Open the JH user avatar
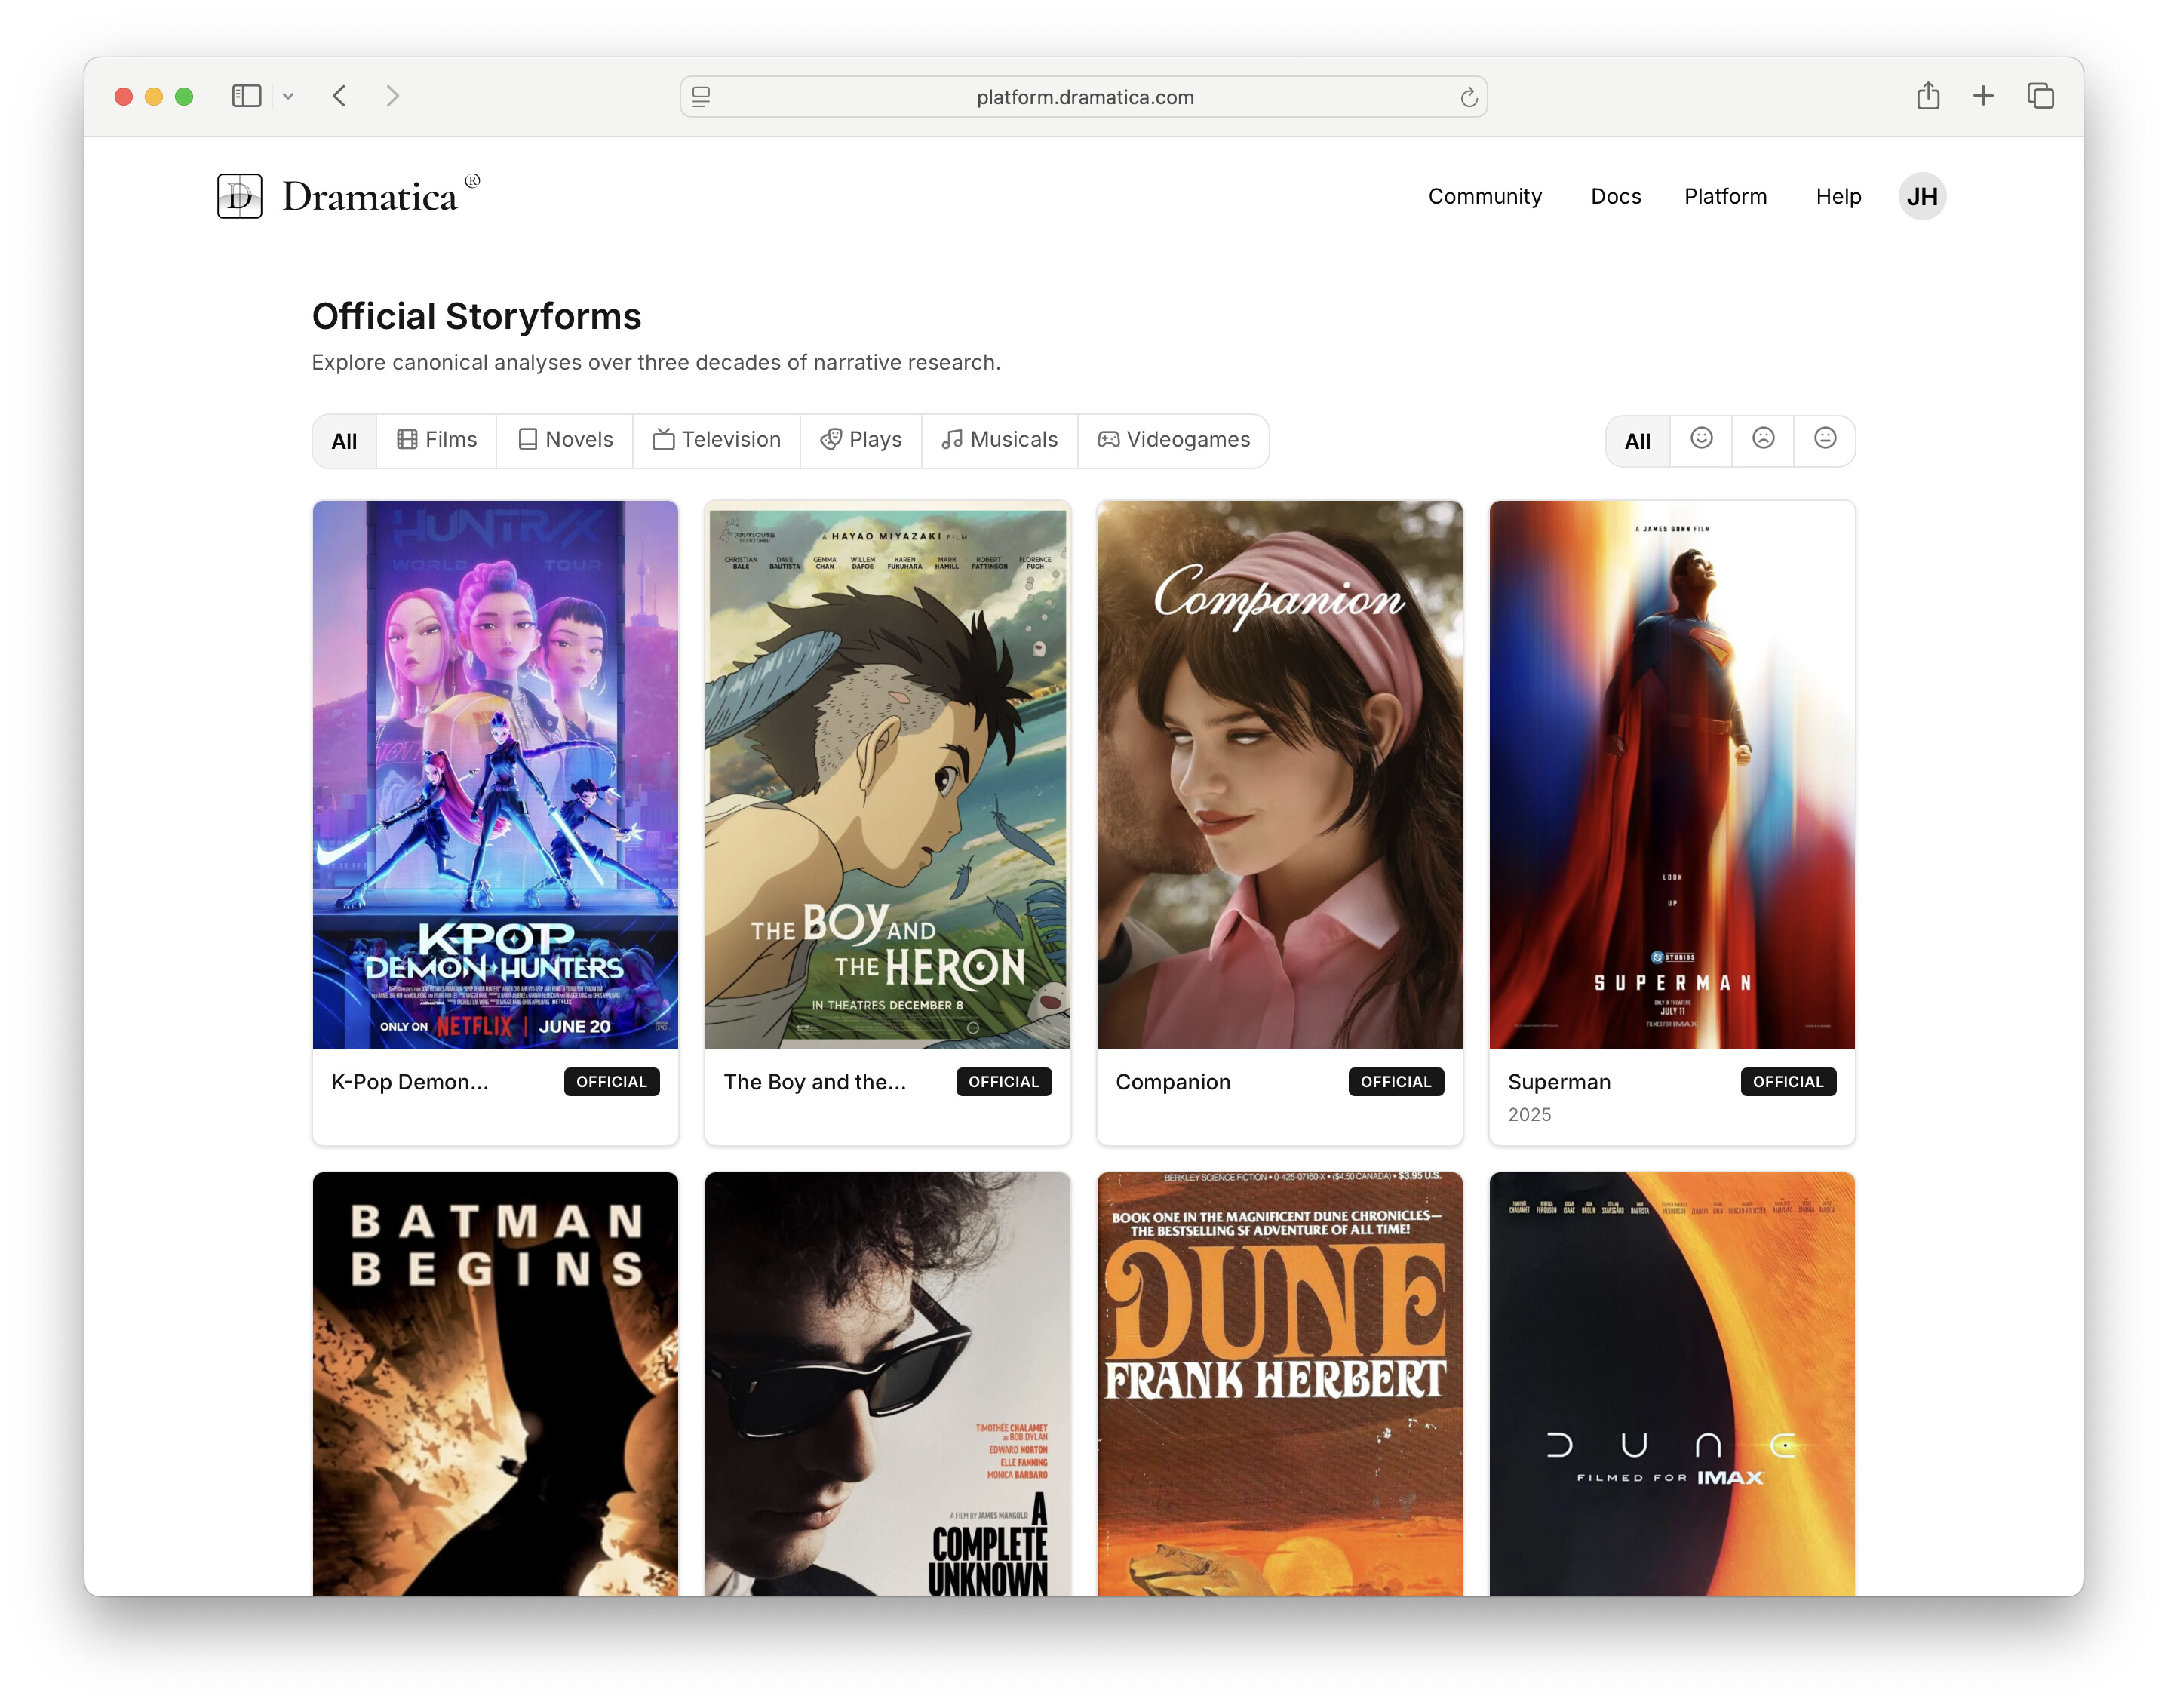The height and width of the screenshot is (1708, 2168). (x=1921, y=196)
